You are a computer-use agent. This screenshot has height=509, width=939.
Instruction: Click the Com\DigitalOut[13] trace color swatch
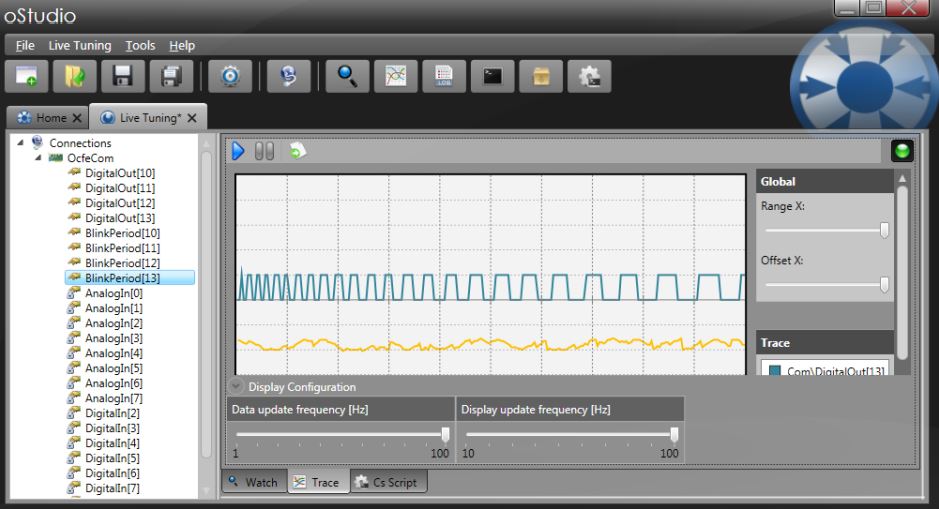click(774, 371)
